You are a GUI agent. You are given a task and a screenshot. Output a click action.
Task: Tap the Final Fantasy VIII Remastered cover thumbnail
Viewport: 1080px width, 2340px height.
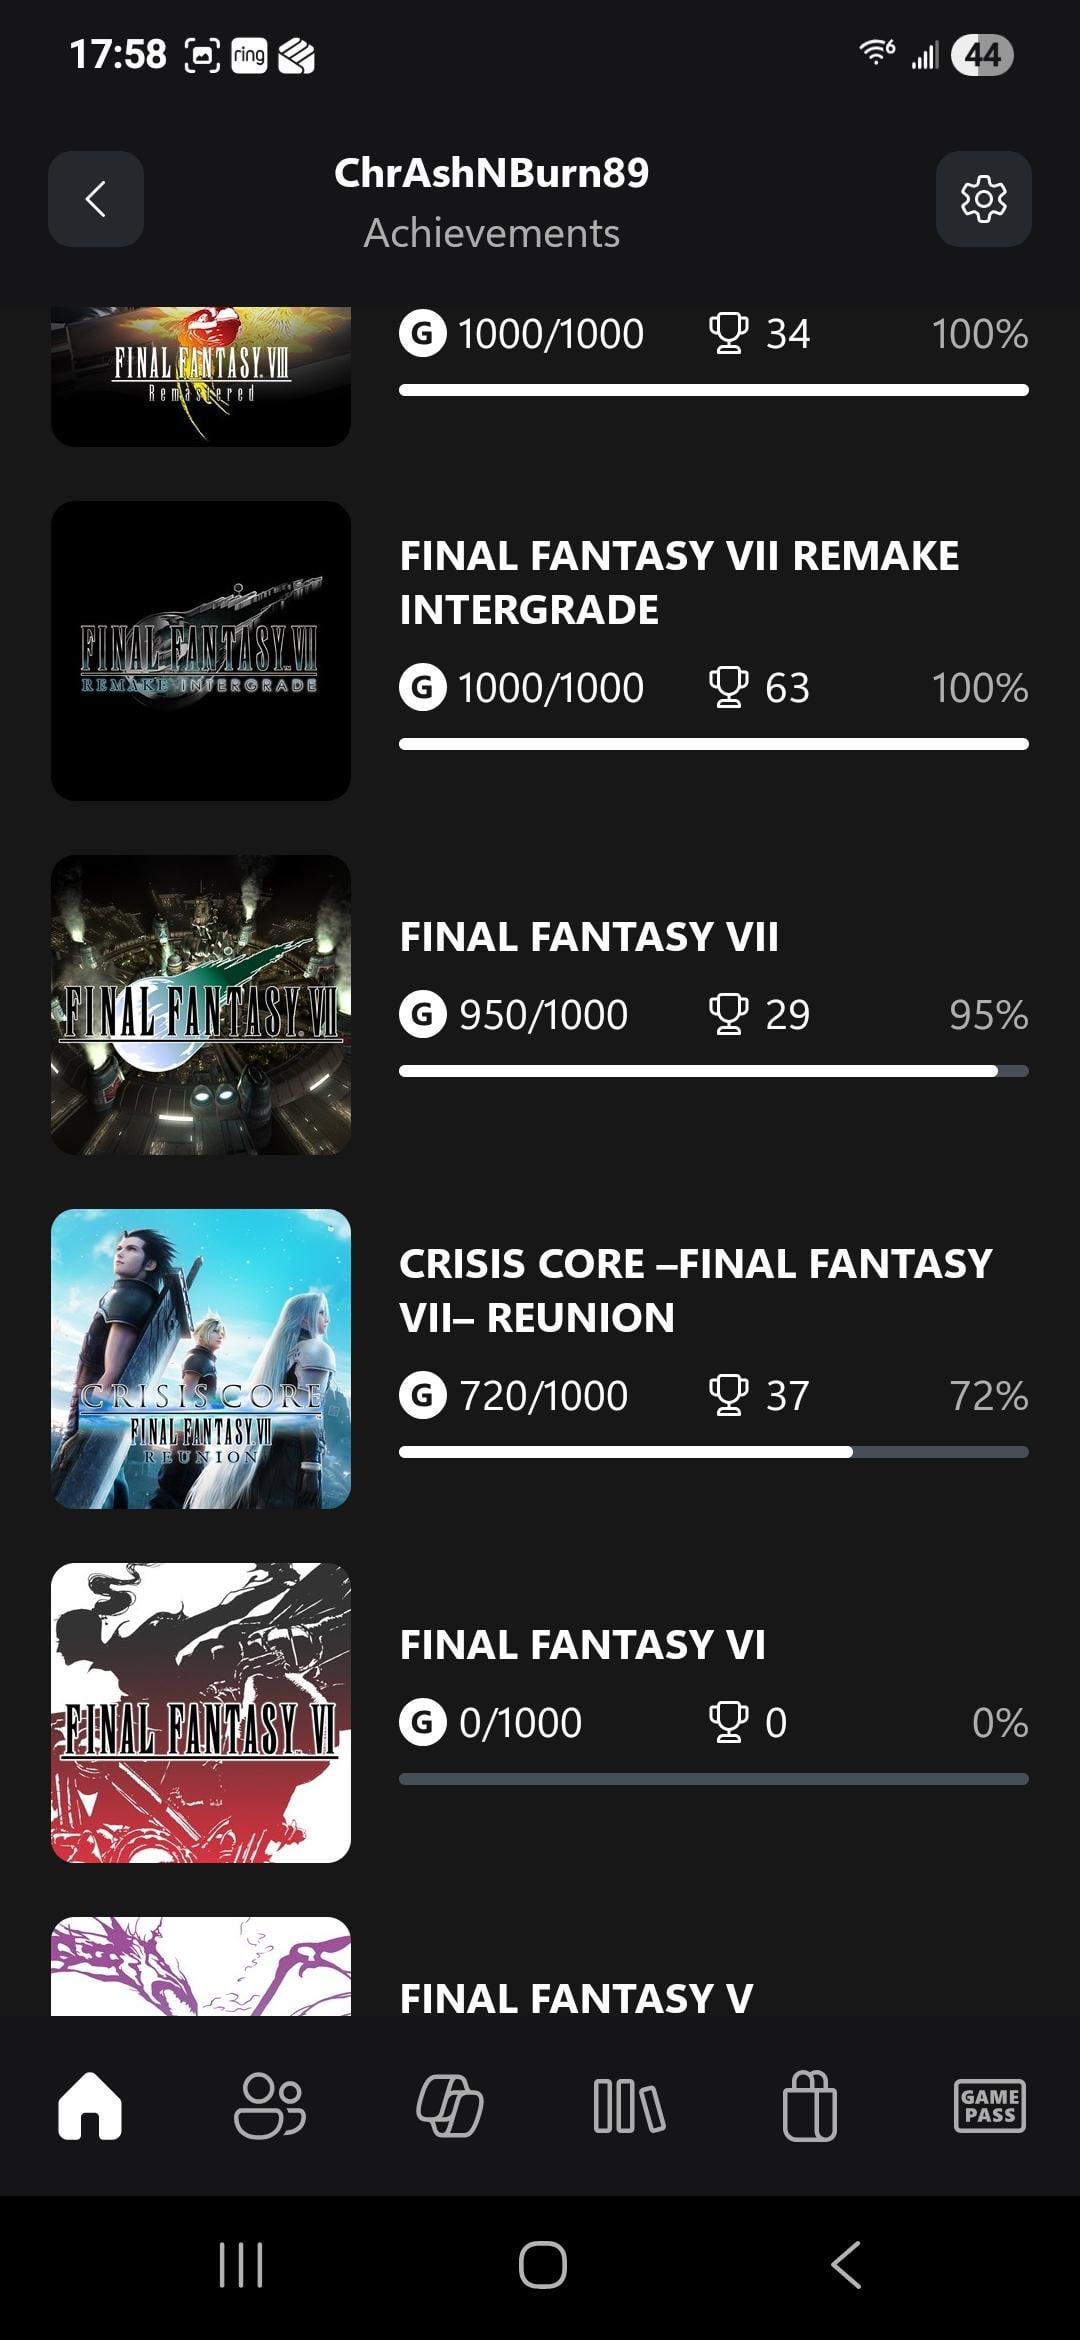[x=201, y=376]
